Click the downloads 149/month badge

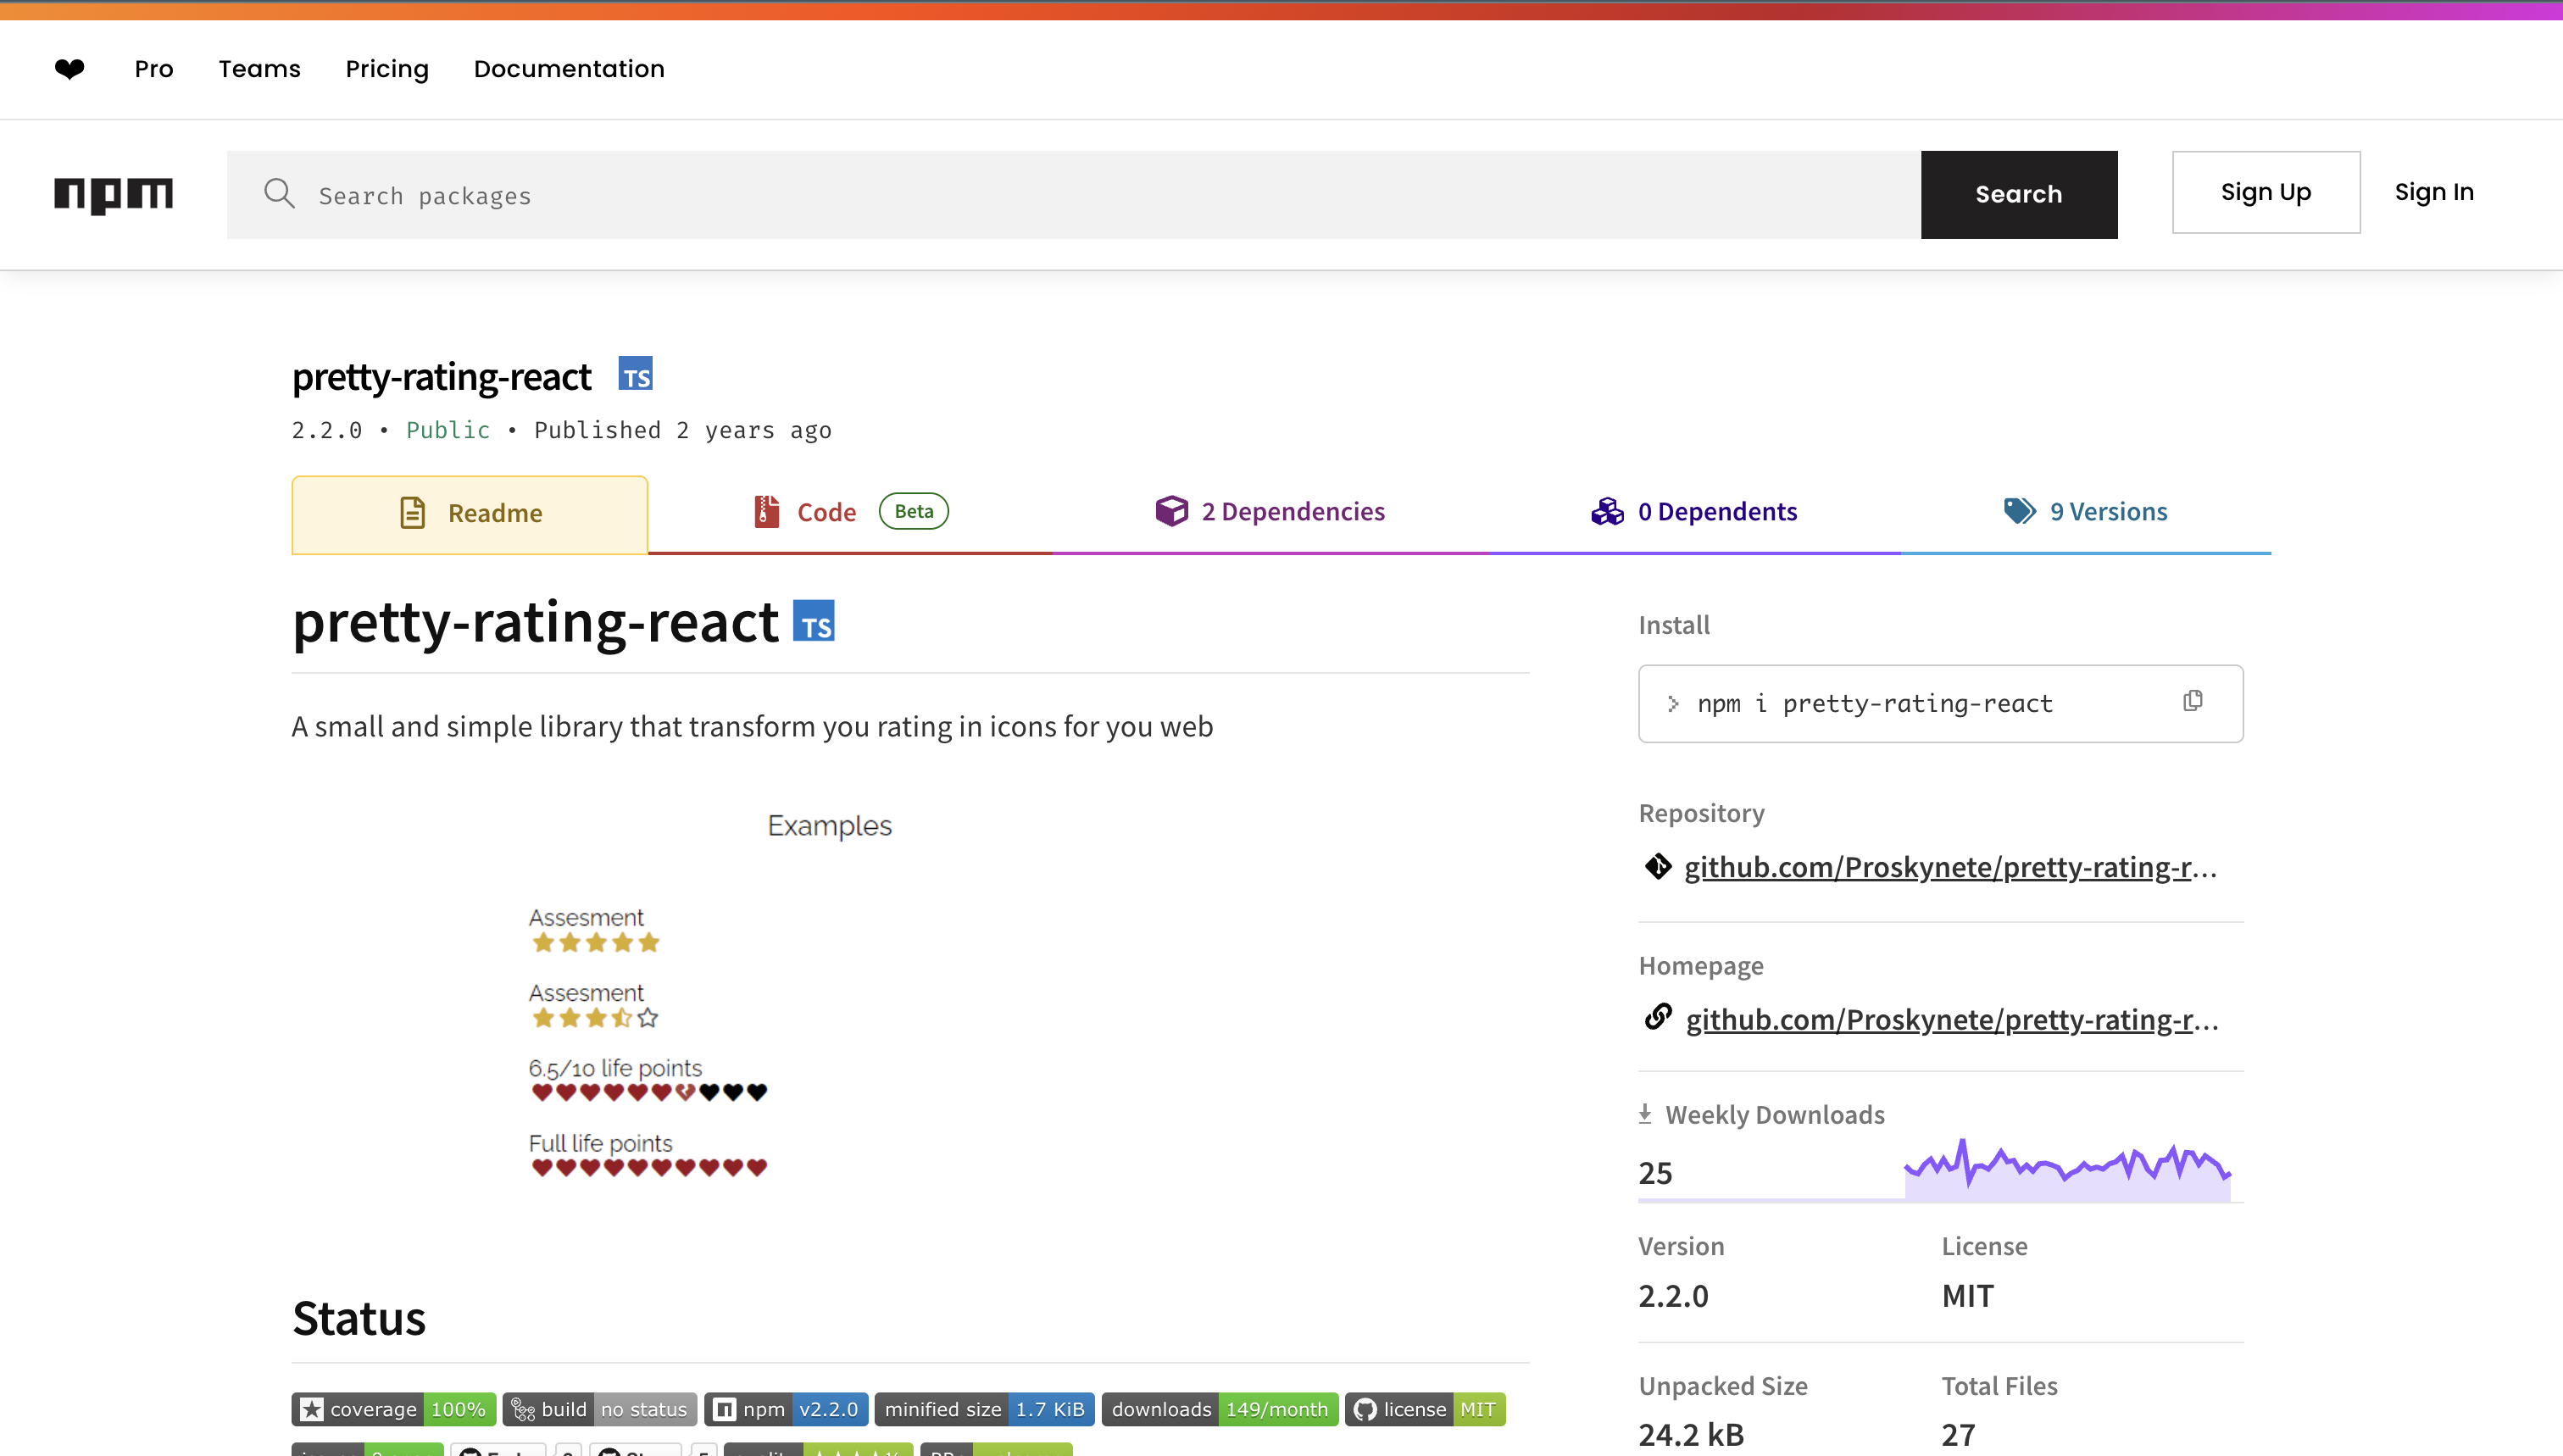click(1219, 1409)
